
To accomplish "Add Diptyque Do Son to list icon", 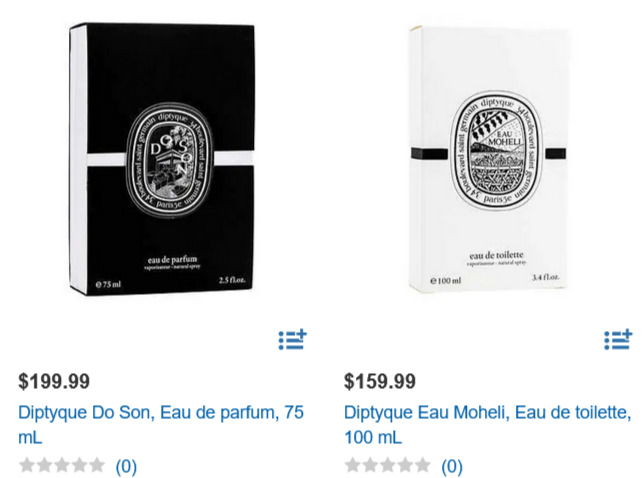I will click(292, 340).
